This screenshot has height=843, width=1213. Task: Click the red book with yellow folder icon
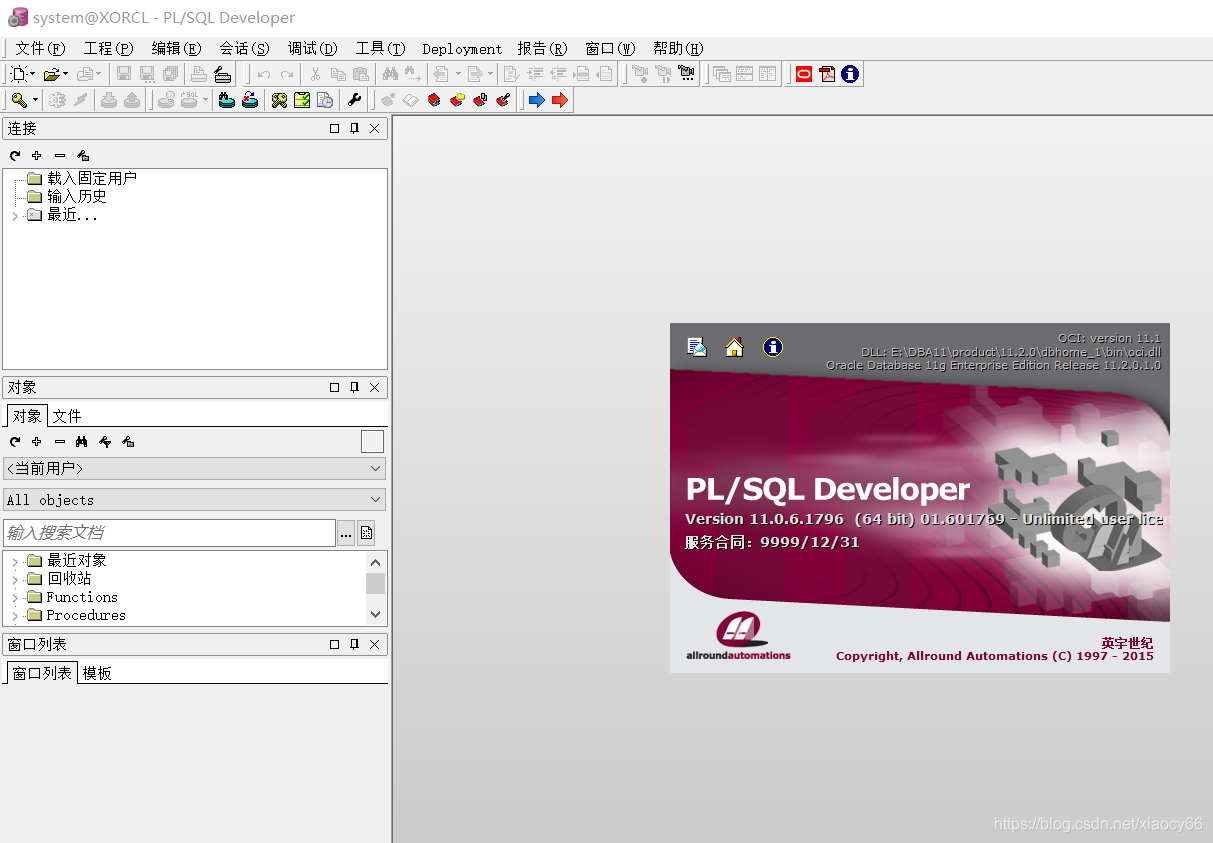[457, 100]
